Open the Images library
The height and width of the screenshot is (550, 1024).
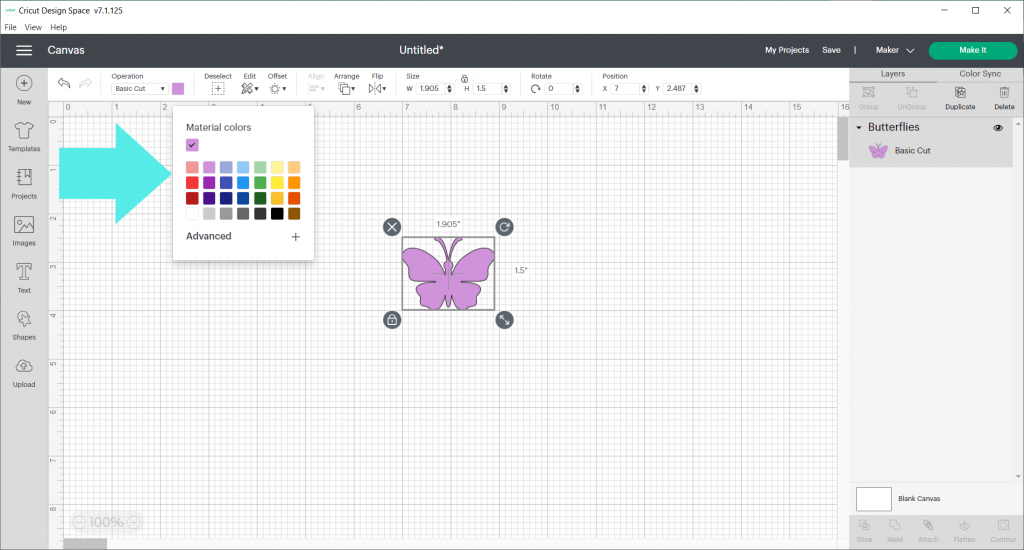(x=24, y=225)
